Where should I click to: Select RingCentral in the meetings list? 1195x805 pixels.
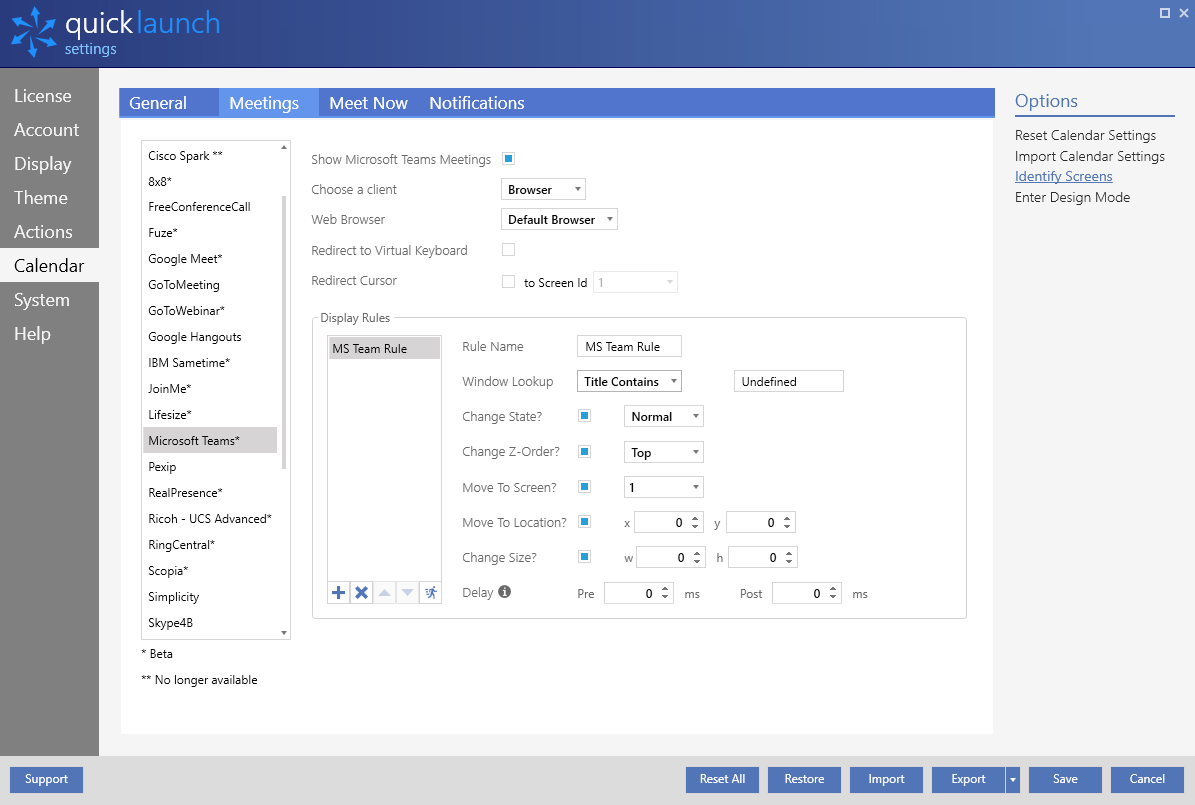pos(210,545)
